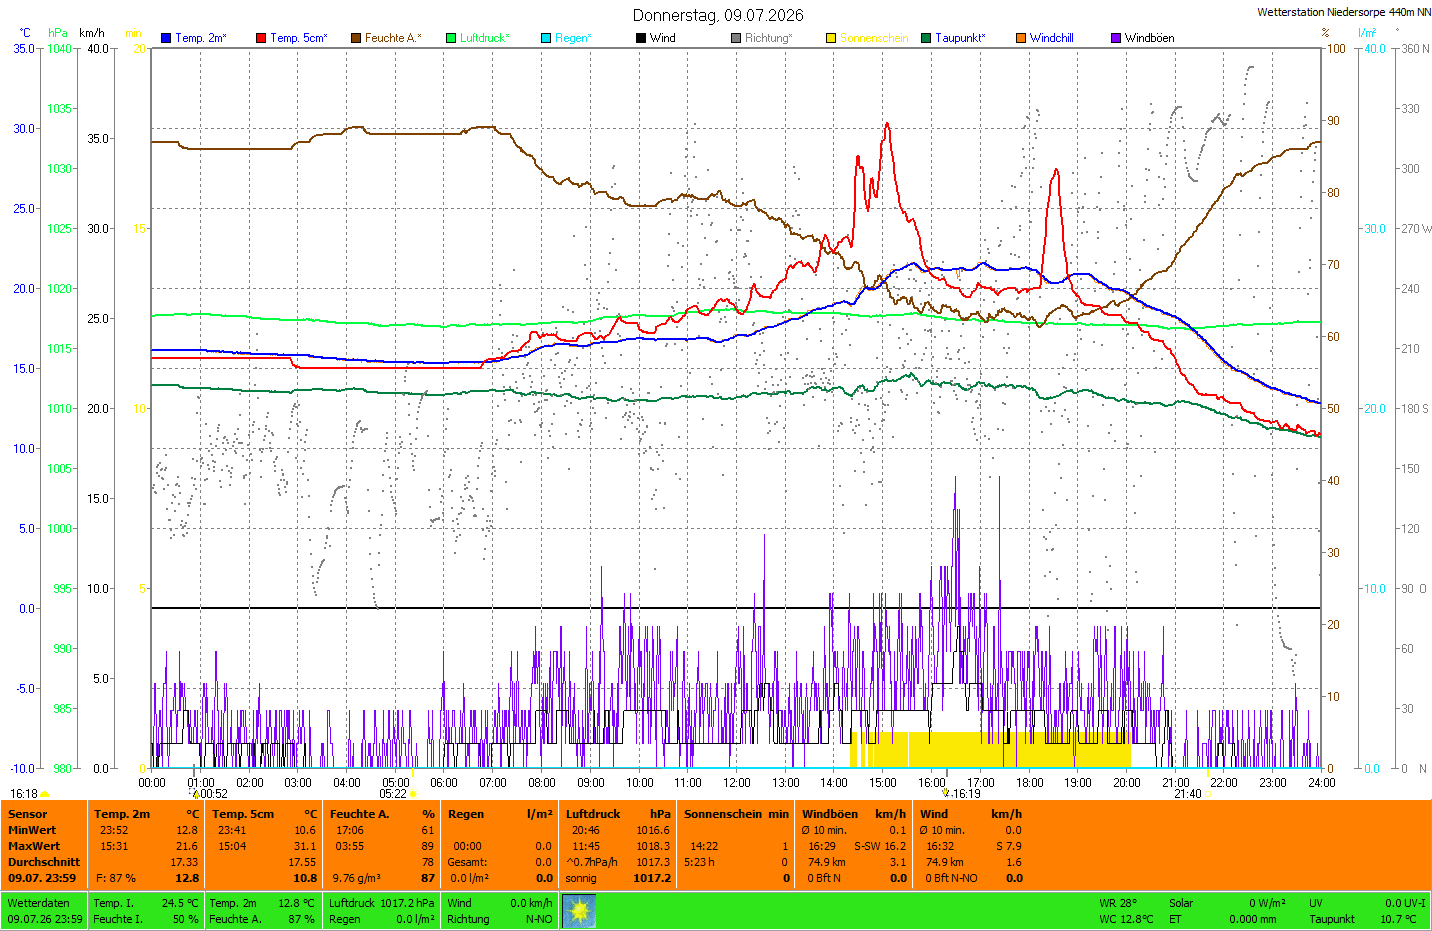1432x931 pixels.
Task: Click the Windchill legend label
Action: coord(1051,38)
